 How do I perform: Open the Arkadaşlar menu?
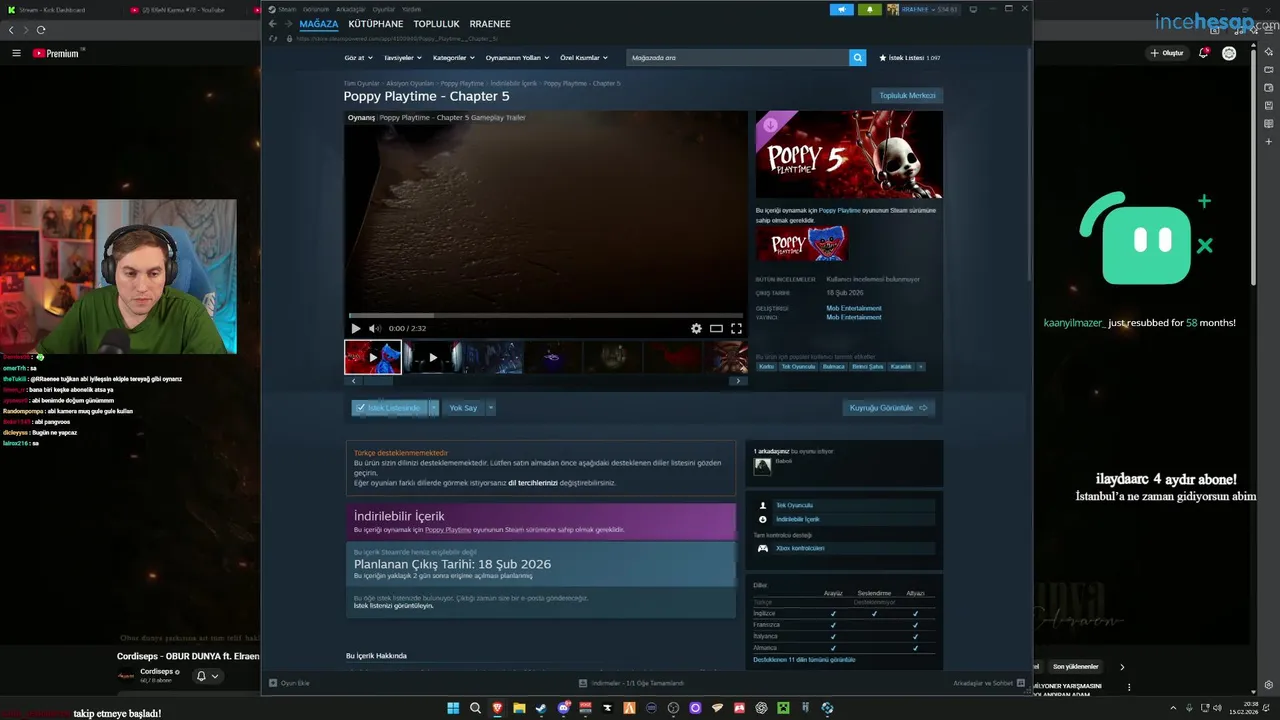click(350, 9)
